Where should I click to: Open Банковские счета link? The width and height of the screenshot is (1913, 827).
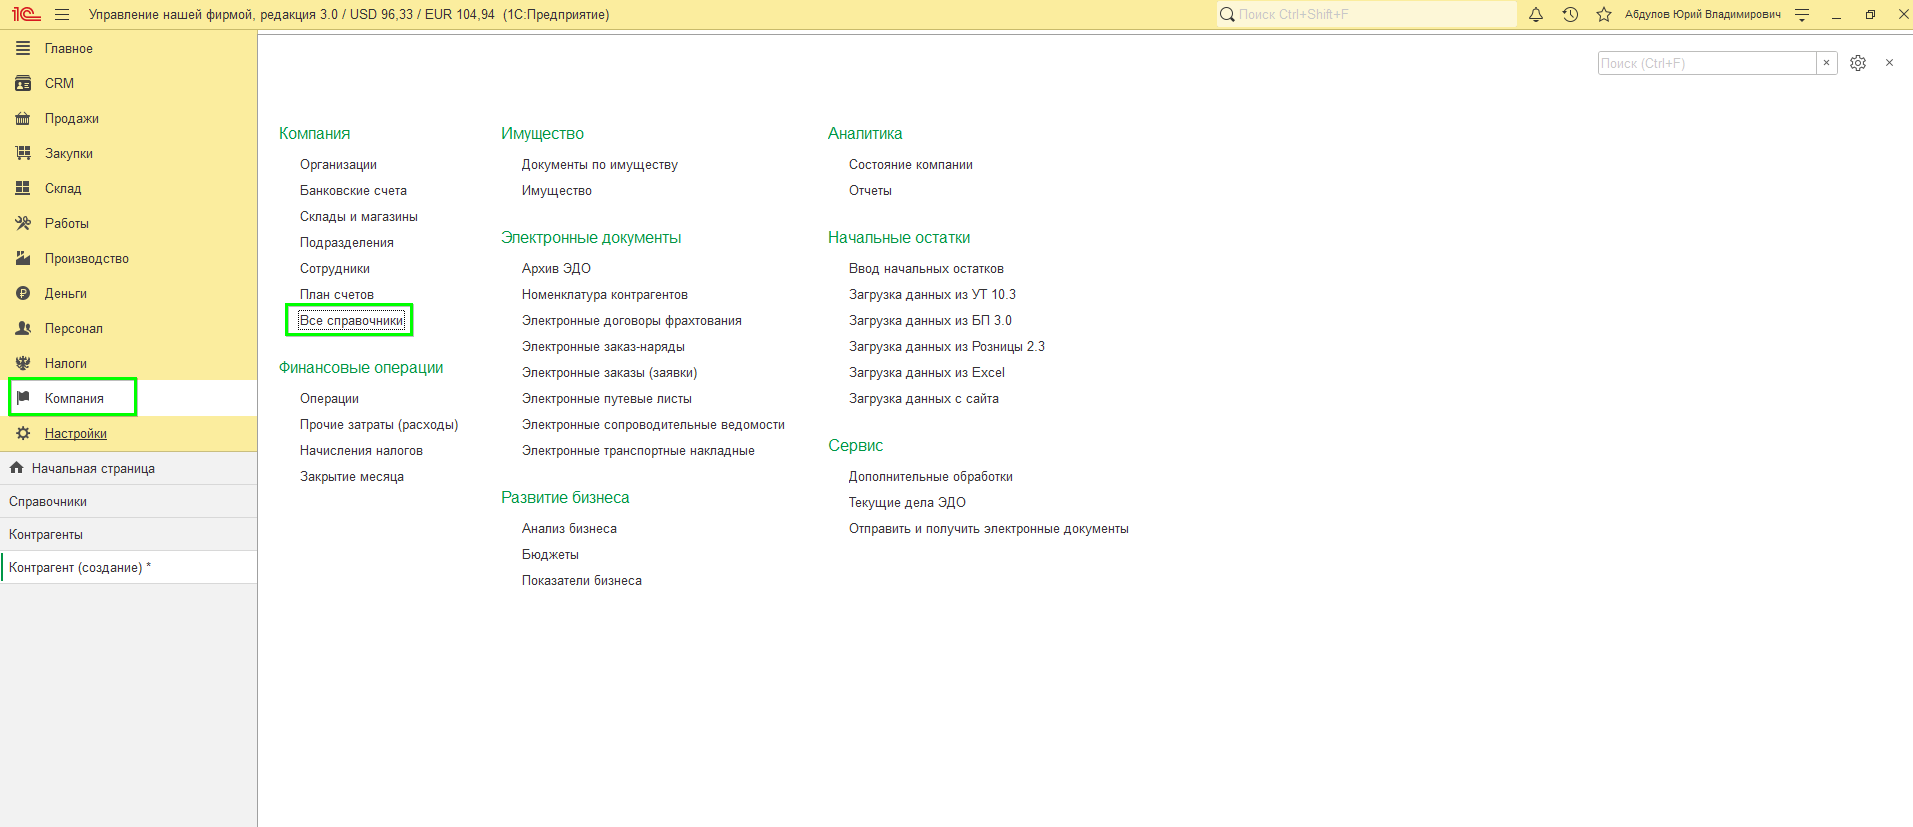pyautogui.click(x=353, y=190)
